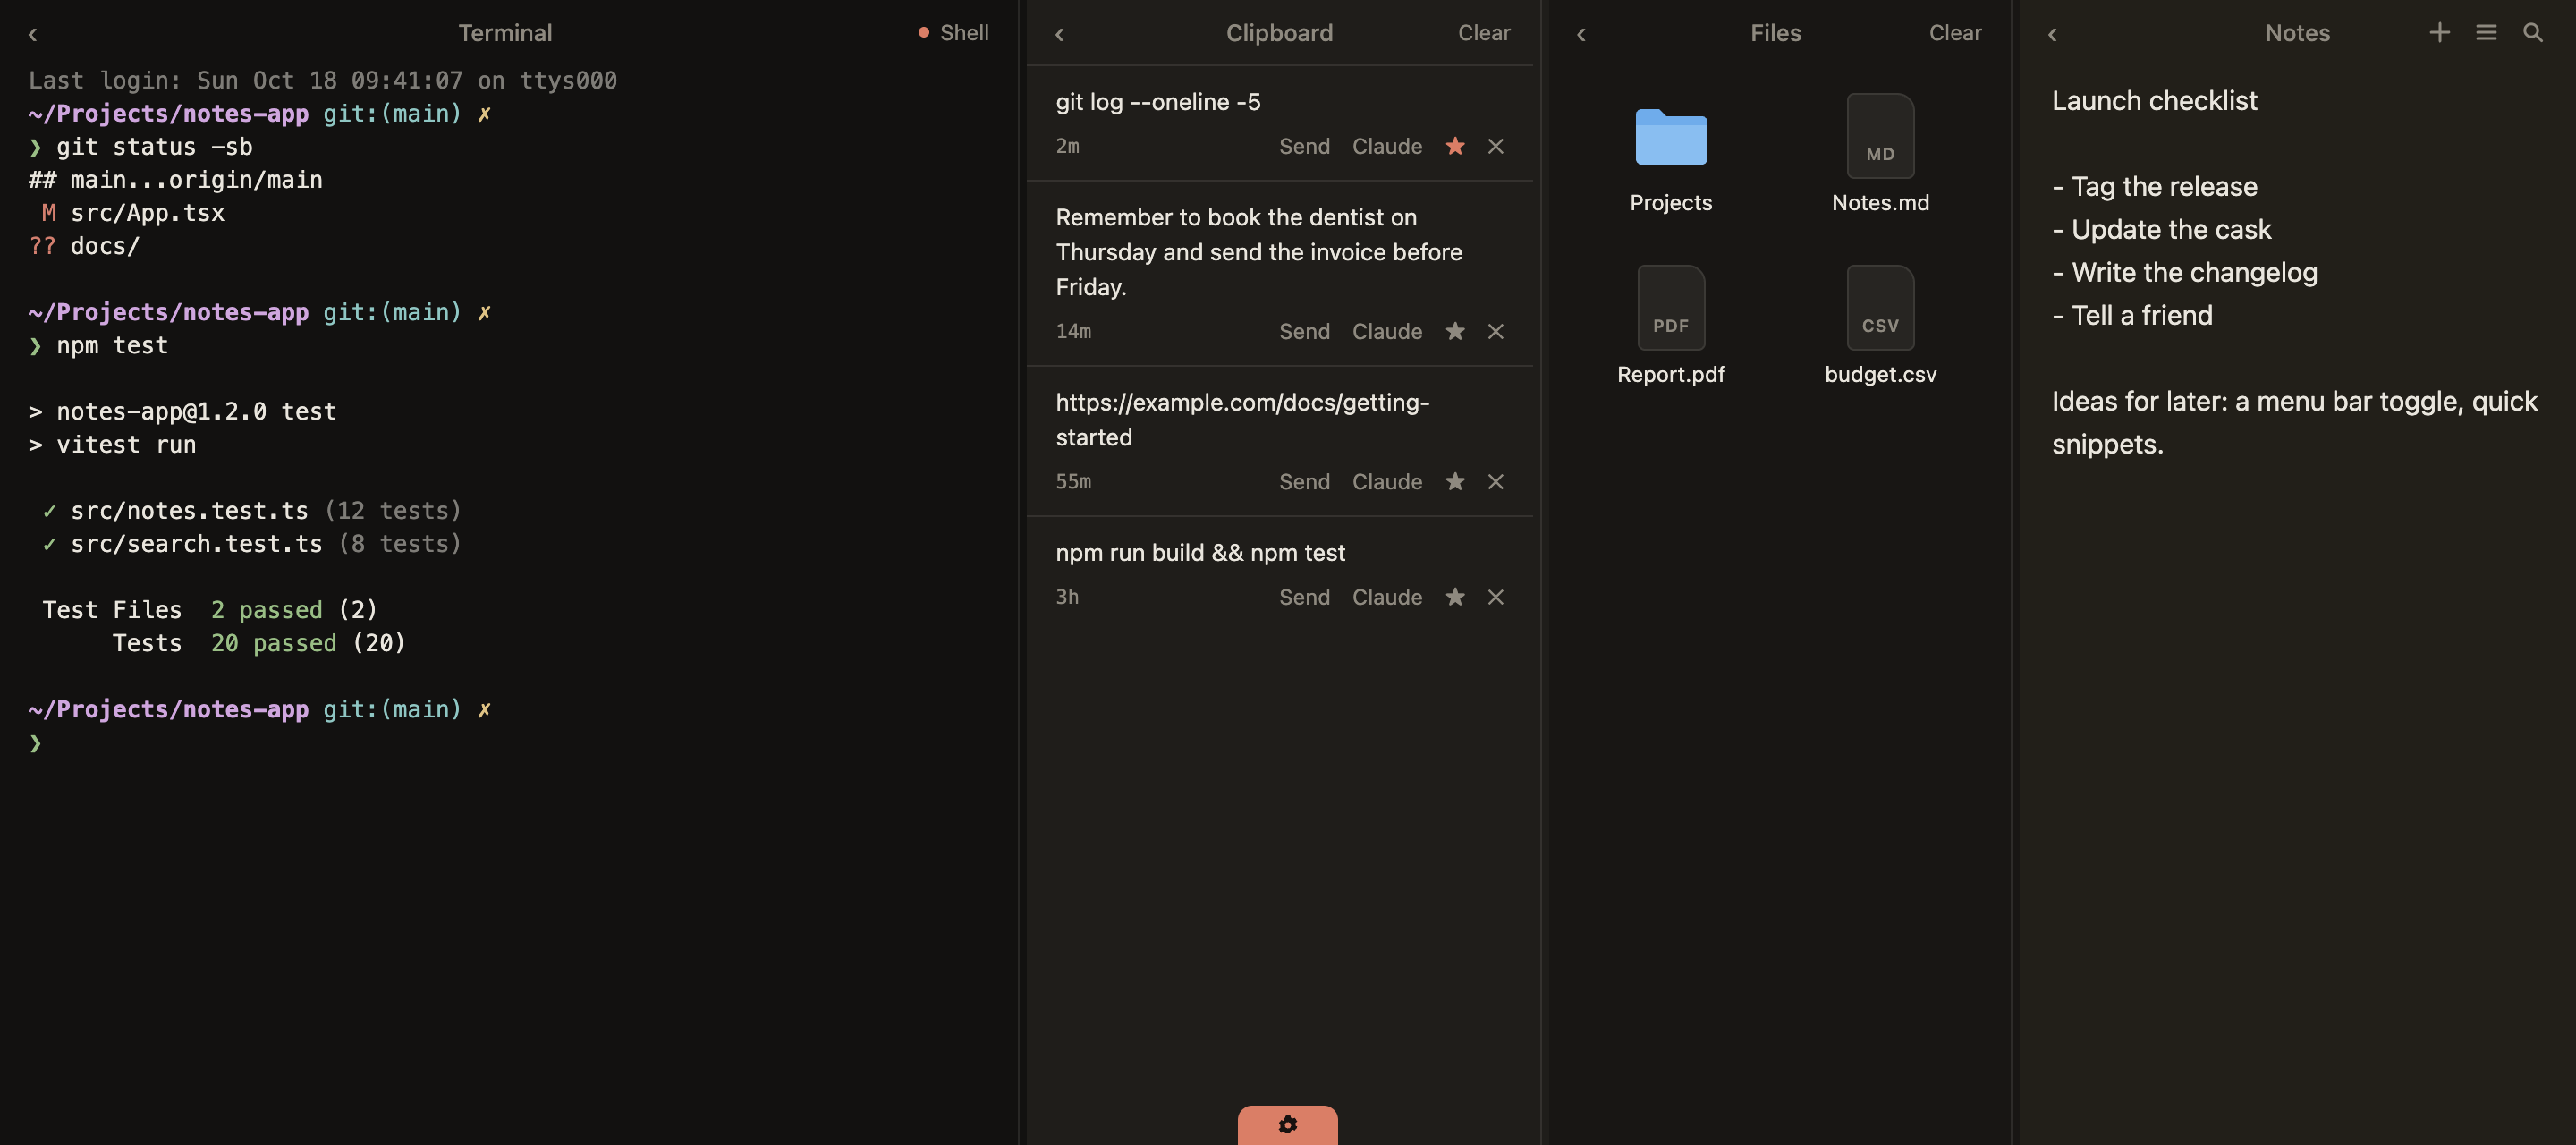Collapse the Notes panel with back chevron
This screenshot has width=2576, height=1145.
coord(2052,34)
